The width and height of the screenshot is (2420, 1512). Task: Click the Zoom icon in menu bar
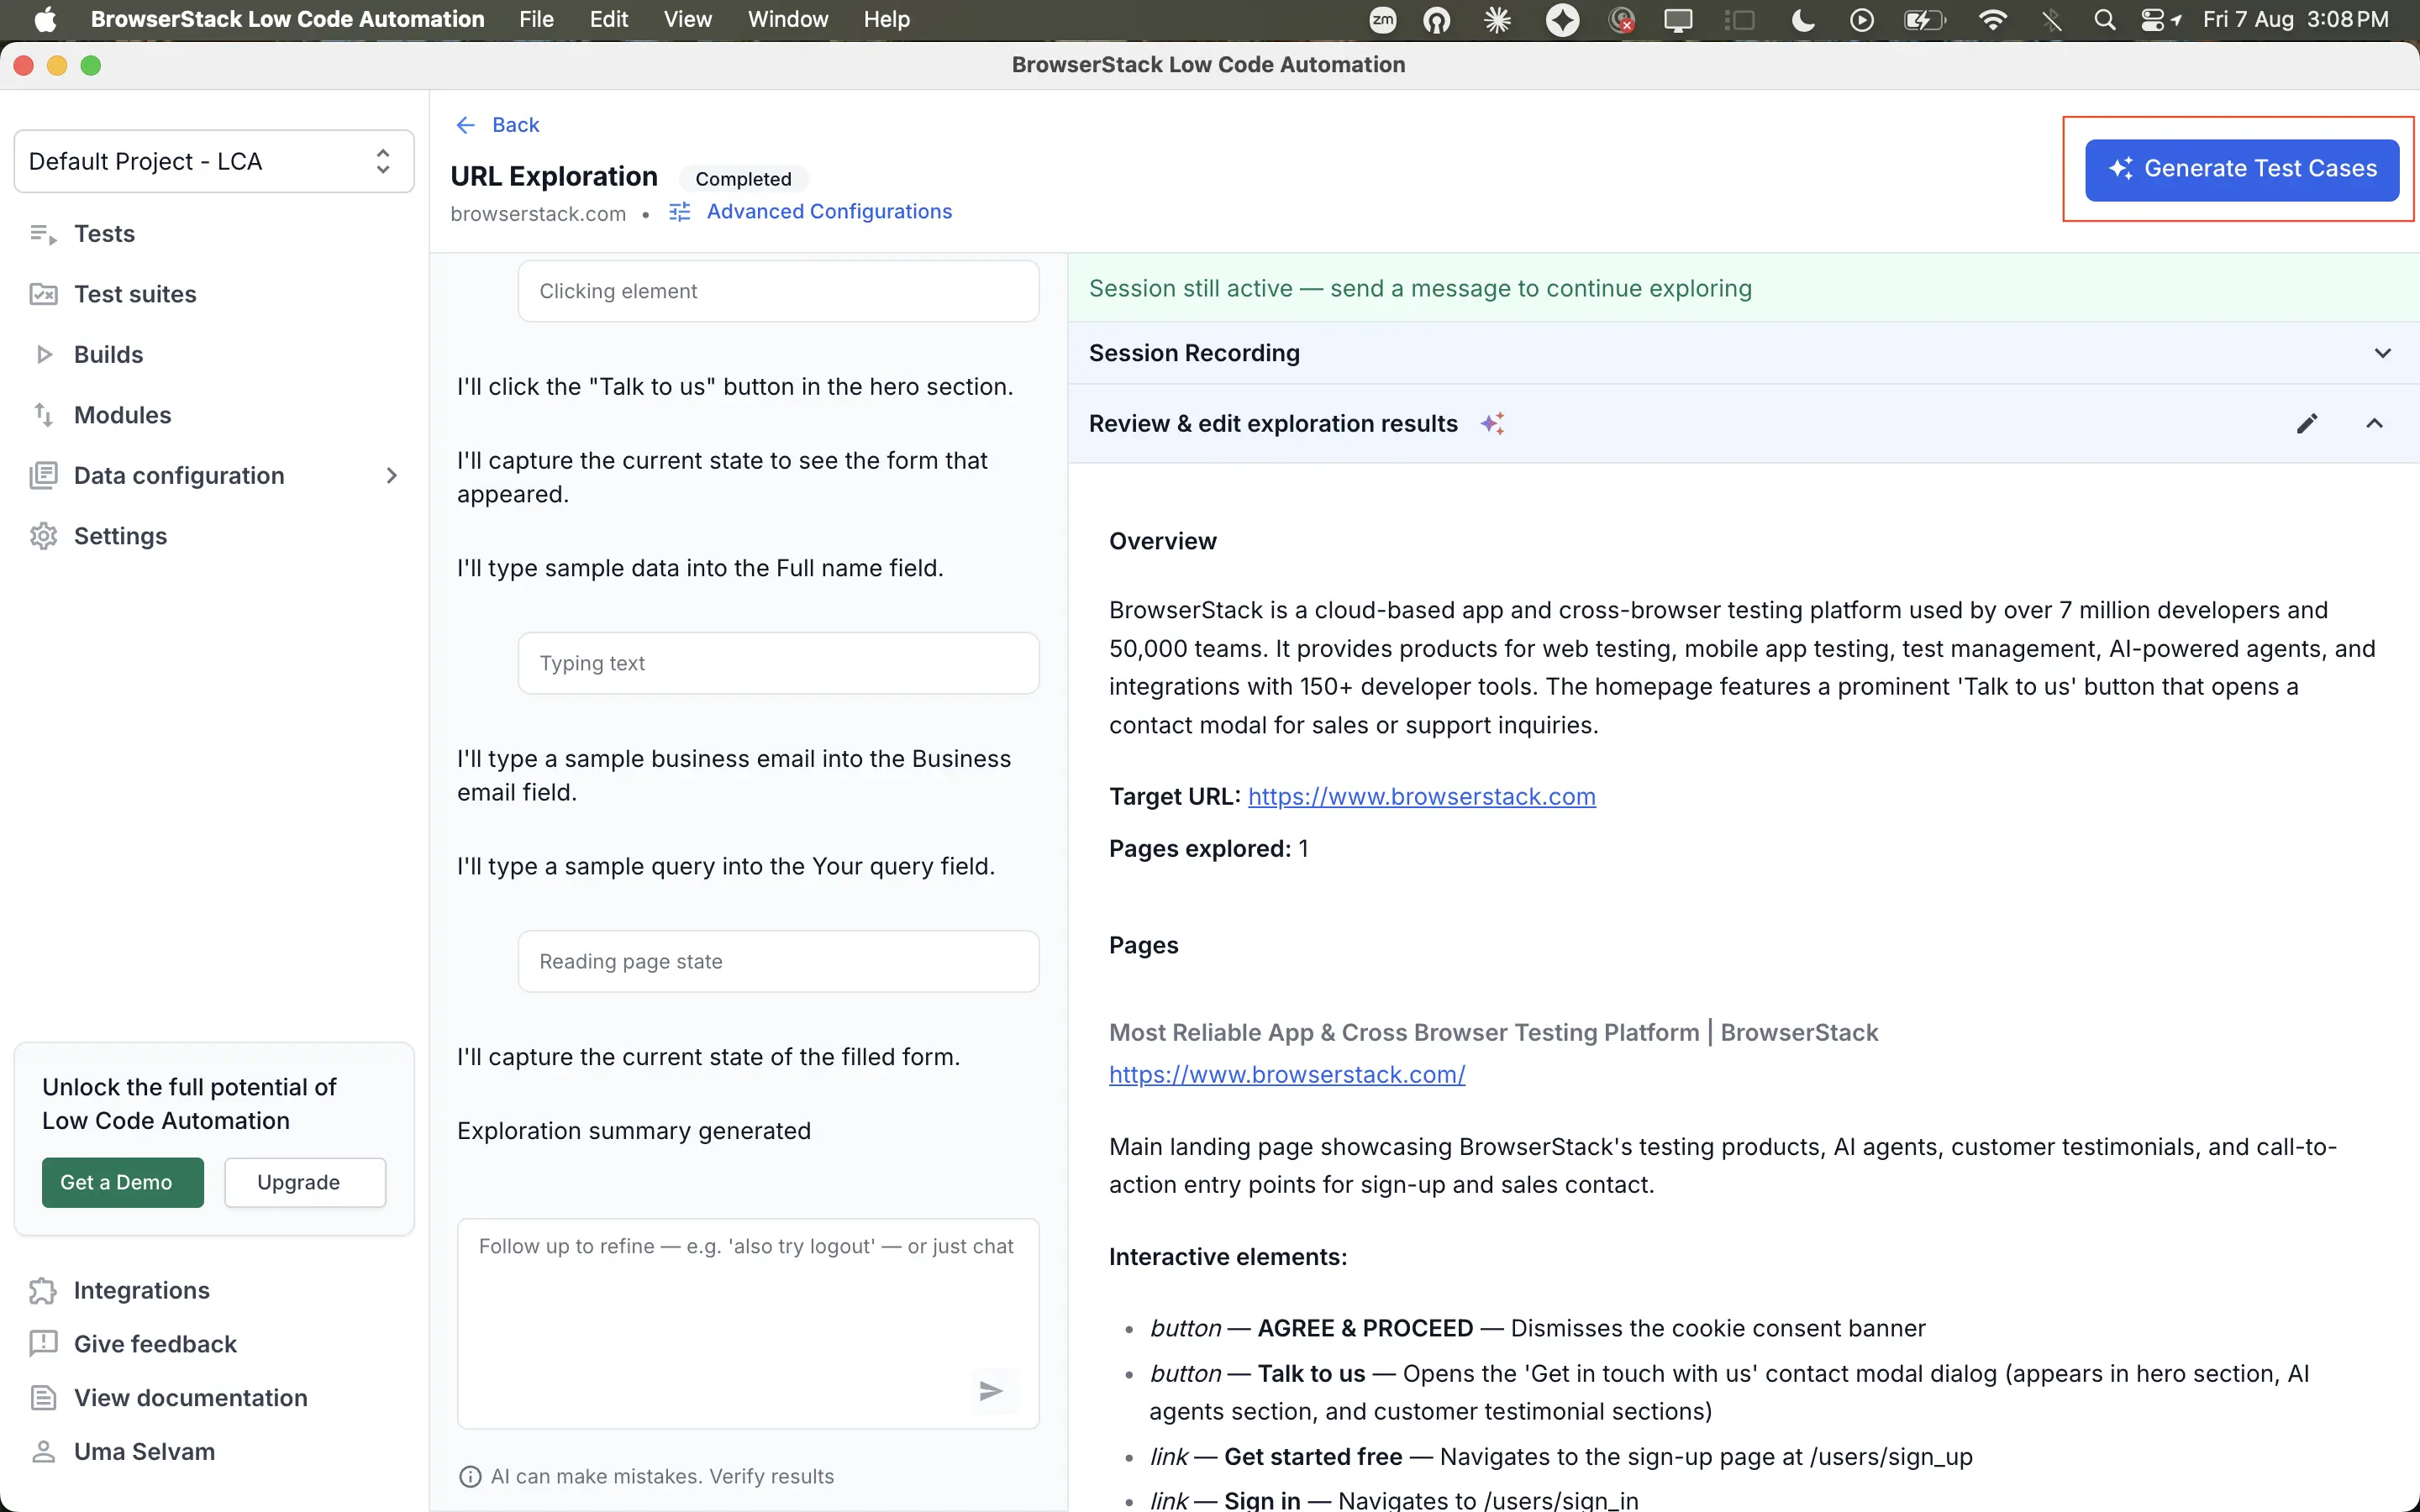(x=1383, y=20)
